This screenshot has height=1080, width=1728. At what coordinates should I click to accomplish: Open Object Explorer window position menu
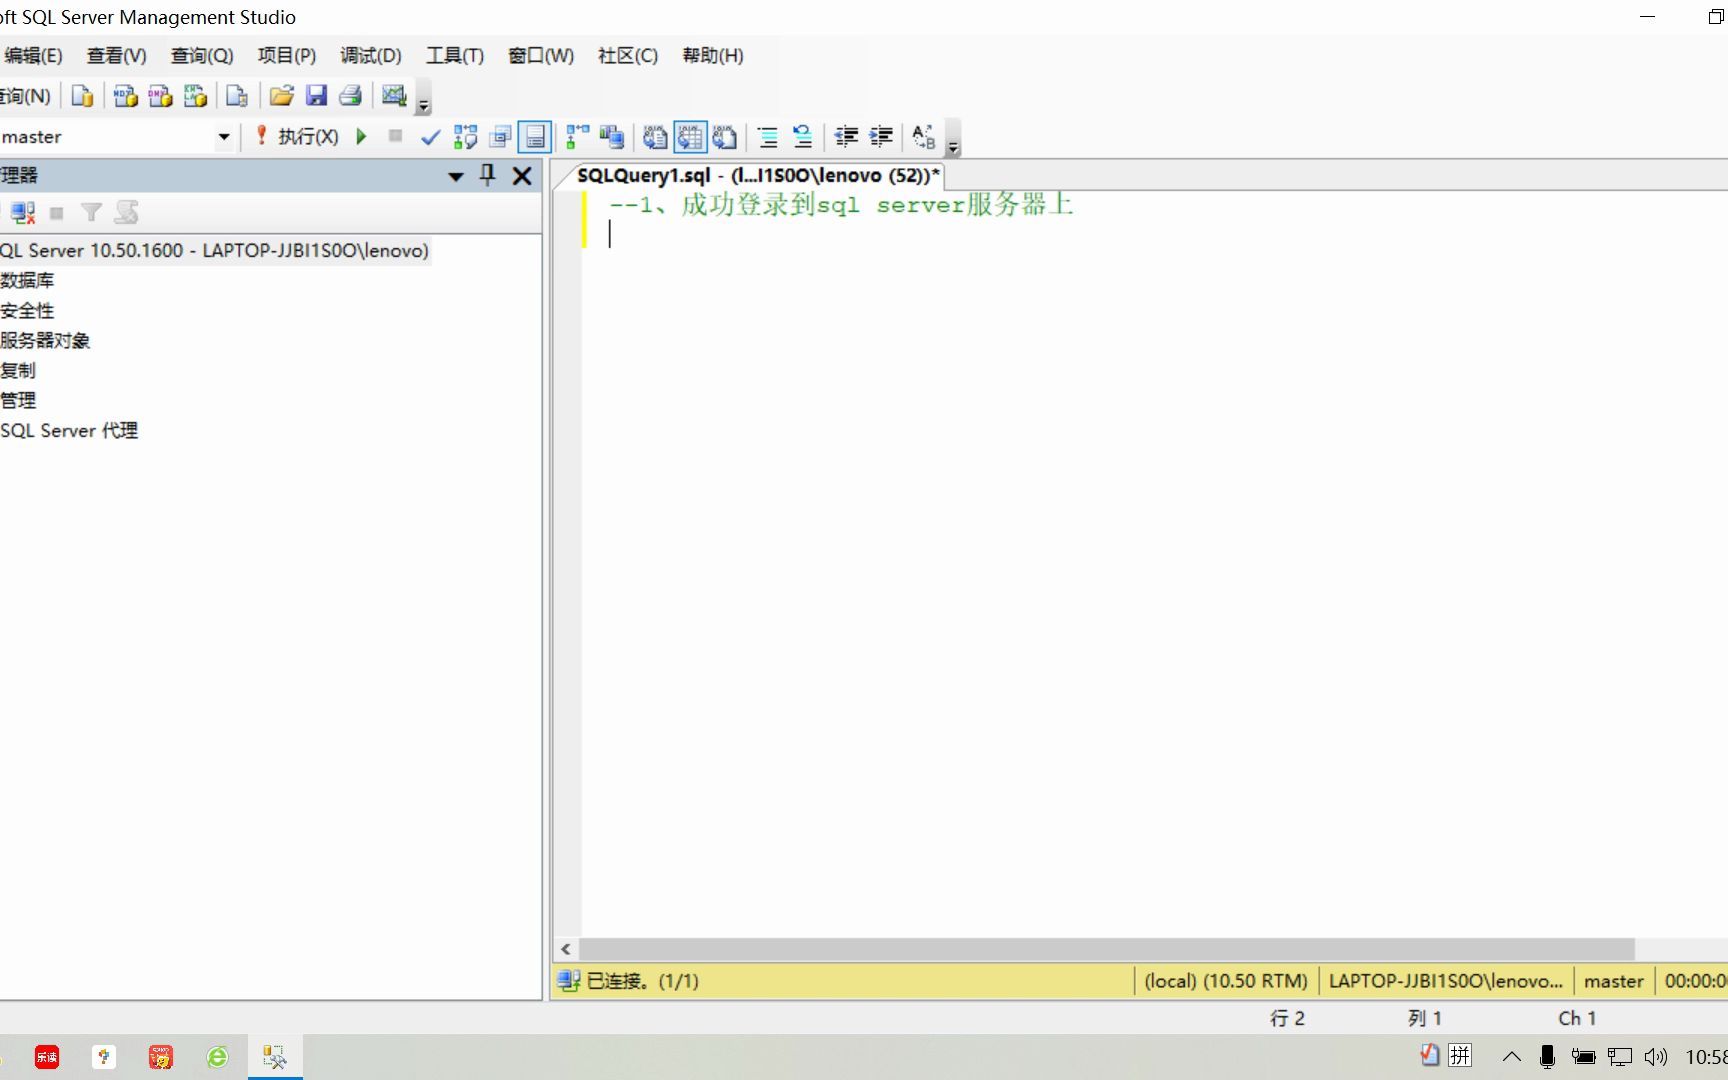pyautogui.click(x=456, y=177)
